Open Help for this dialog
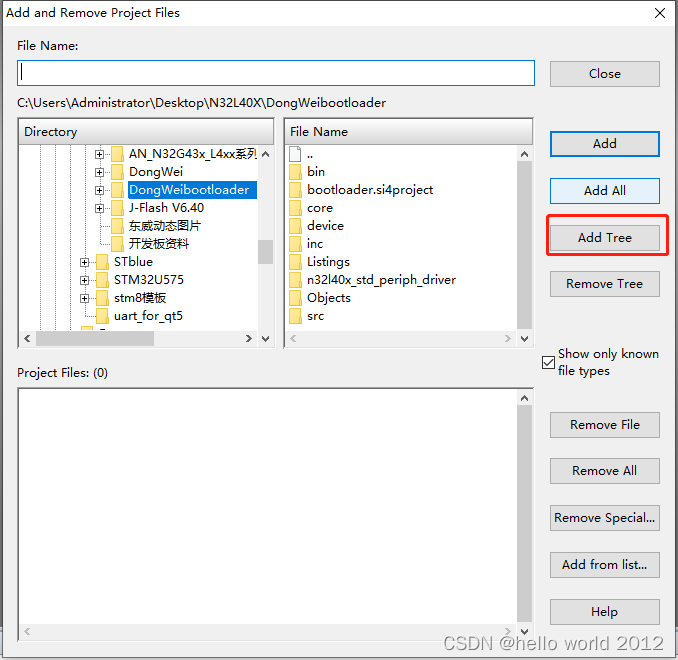Screen dimensions: 678x660 pos(604,612)
